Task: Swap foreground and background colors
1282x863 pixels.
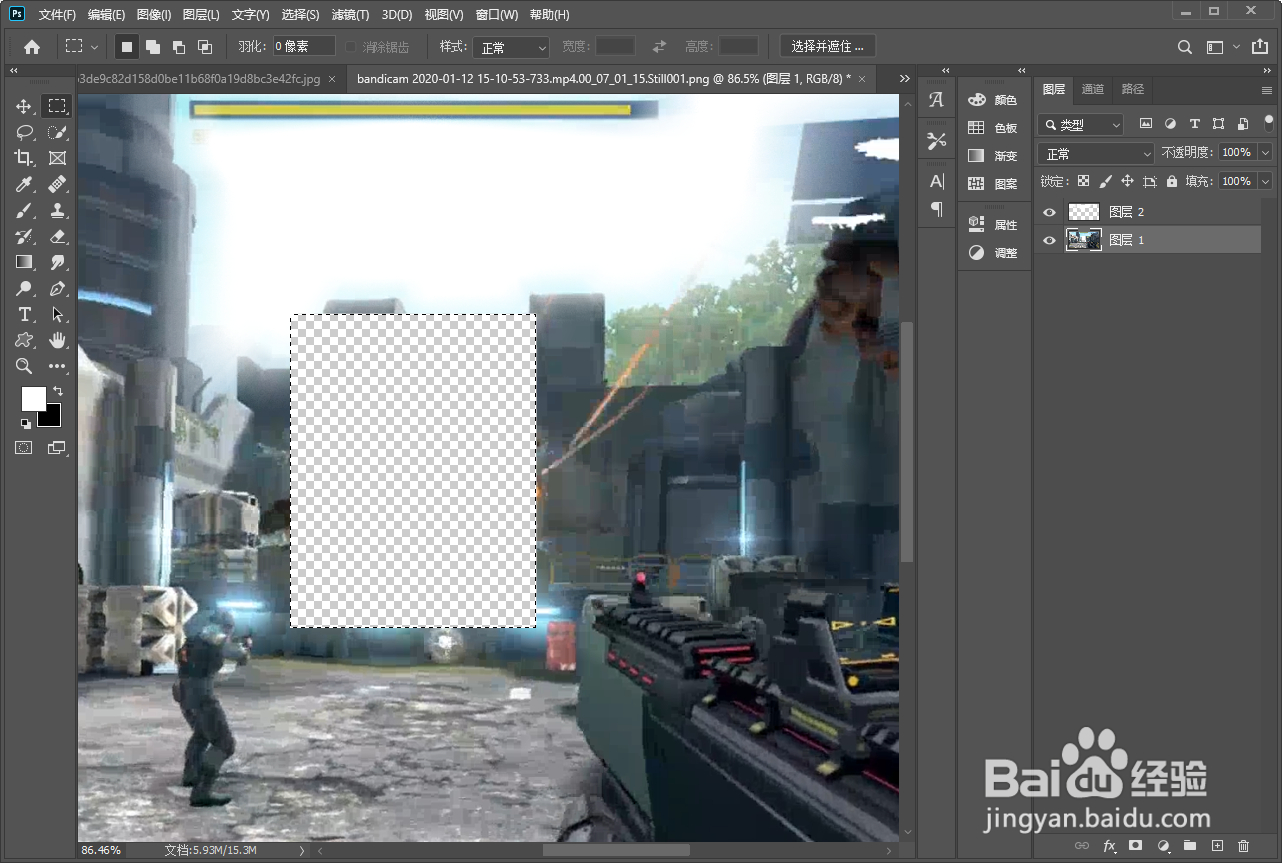Action: [58, 391]
